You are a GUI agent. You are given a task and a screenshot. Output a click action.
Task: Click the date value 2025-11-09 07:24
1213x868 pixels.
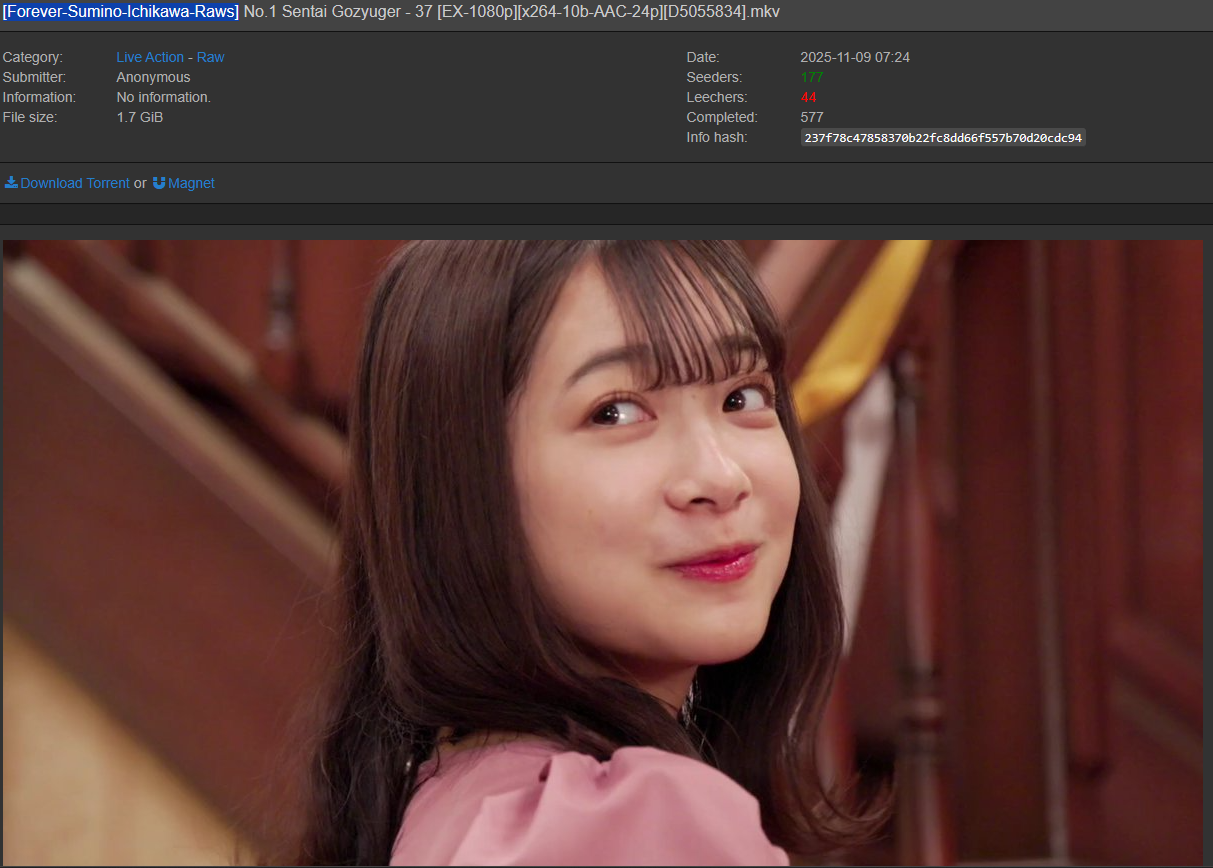tap(855, 57)
